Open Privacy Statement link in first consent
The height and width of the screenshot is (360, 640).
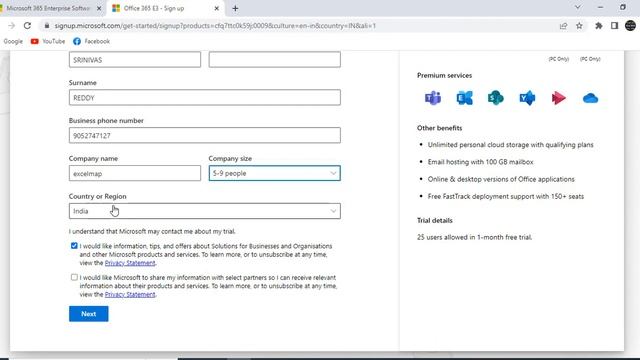coord(130,263)
